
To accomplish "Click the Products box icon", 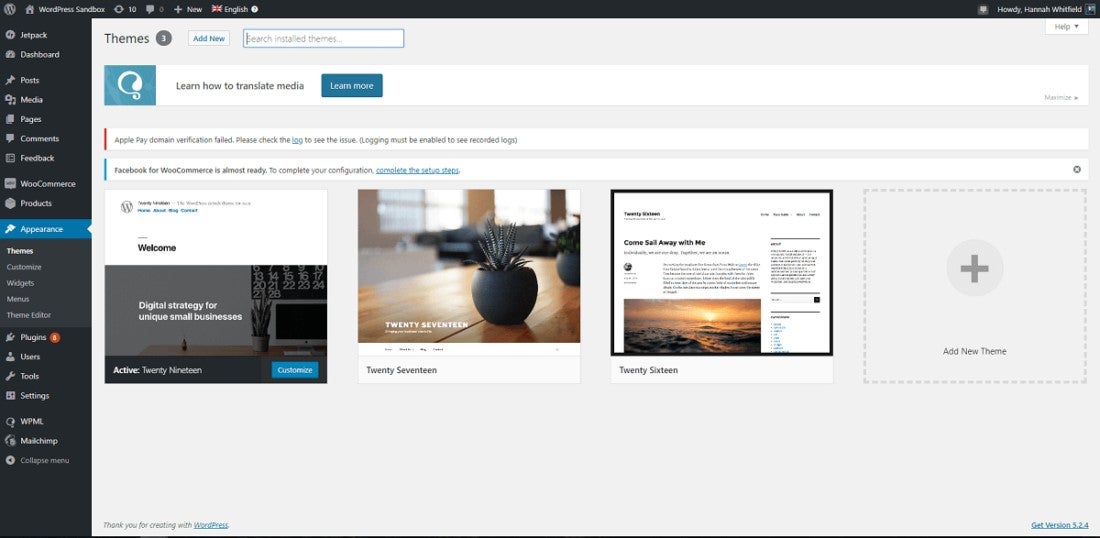I will tap(10, 203).
